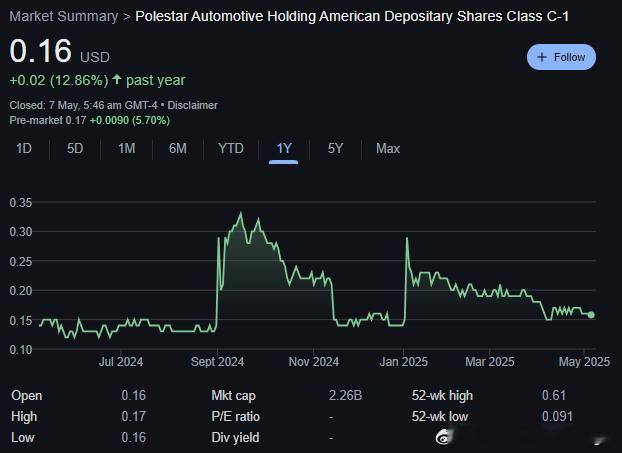Click the Jan 2025 axis label

tap(403, 362)
